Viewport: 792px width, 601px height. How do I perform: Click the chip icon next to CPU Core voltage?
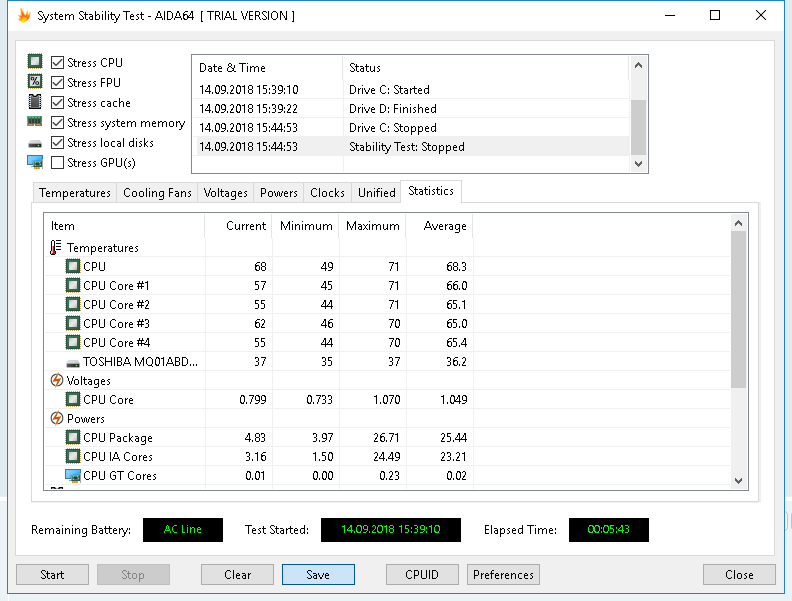pos(73,399)
